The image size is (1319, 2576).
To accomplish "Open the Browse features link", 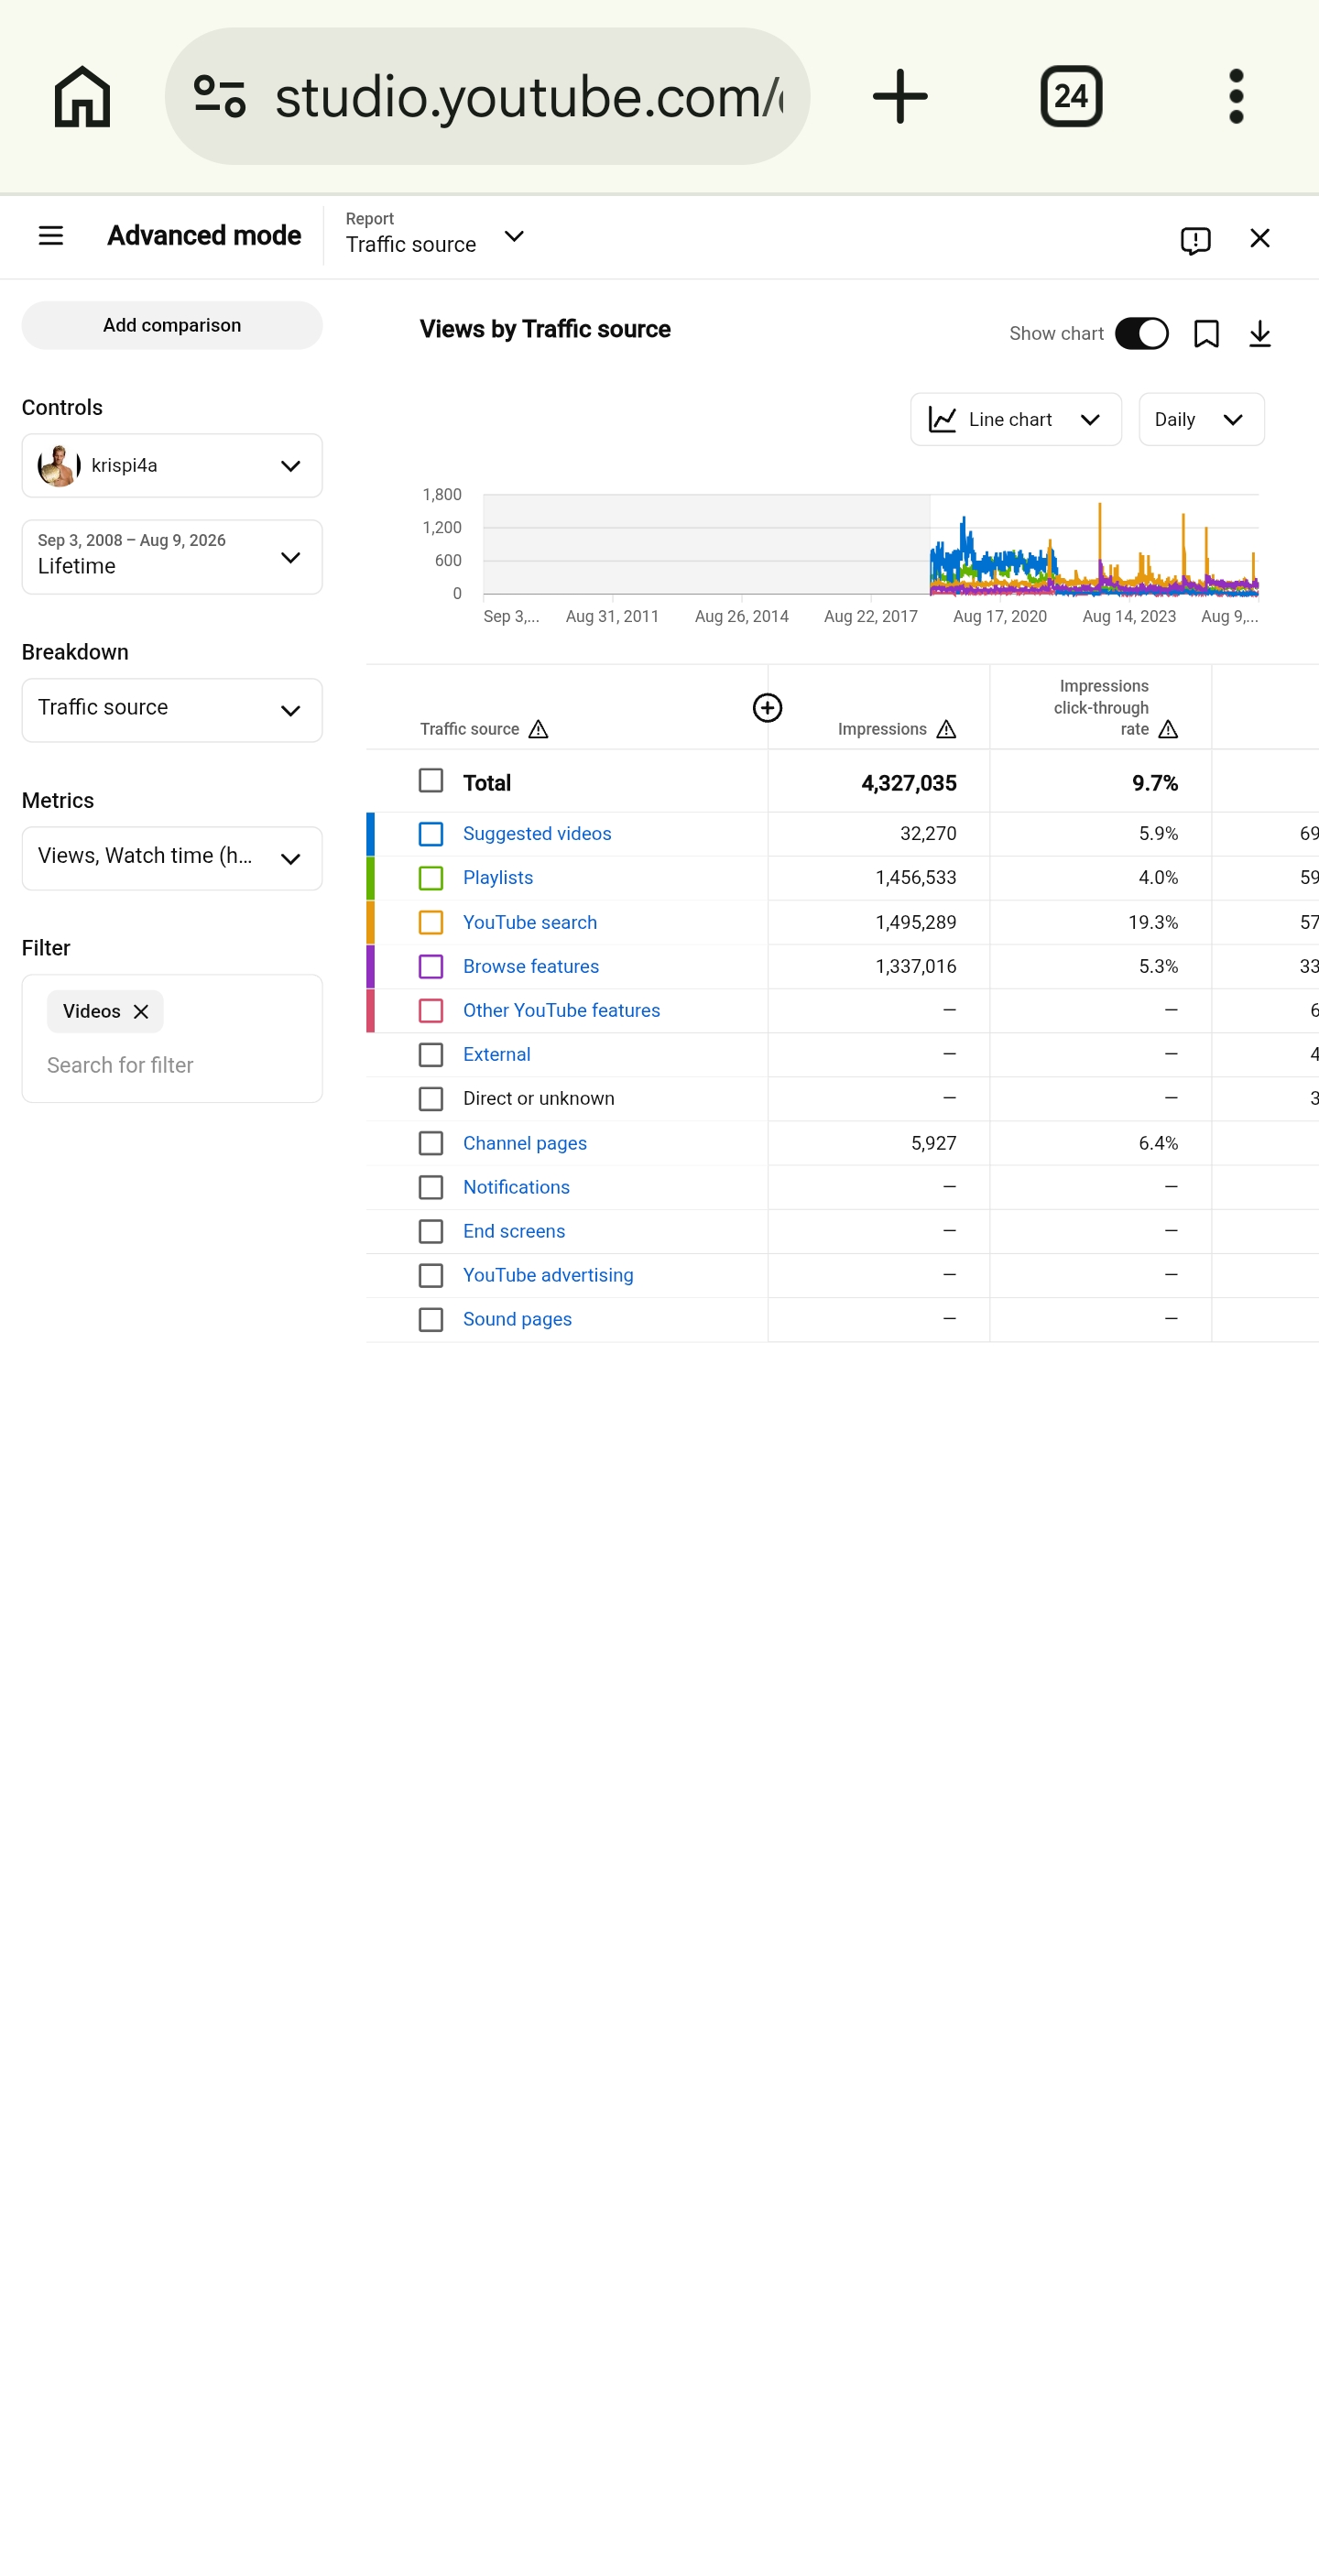I will (531, 967).
